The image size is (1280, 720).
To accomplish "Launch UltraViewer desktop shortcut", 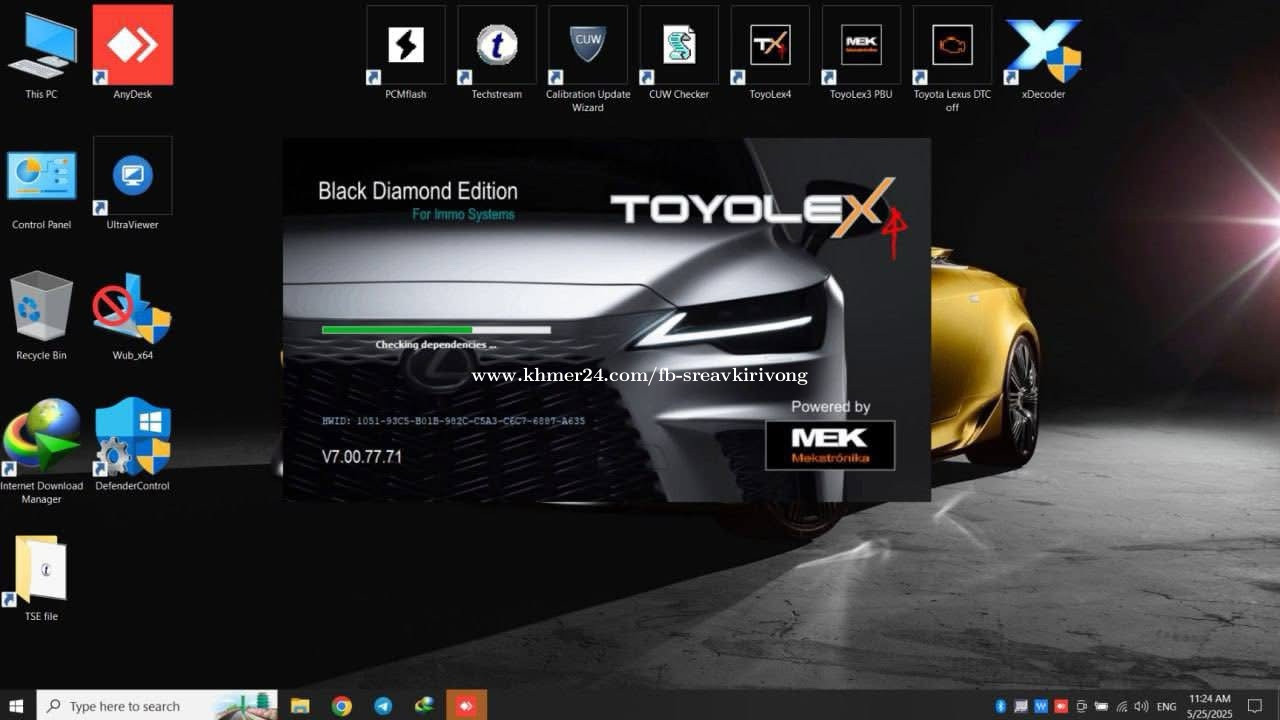I will [x=132, y=185].
